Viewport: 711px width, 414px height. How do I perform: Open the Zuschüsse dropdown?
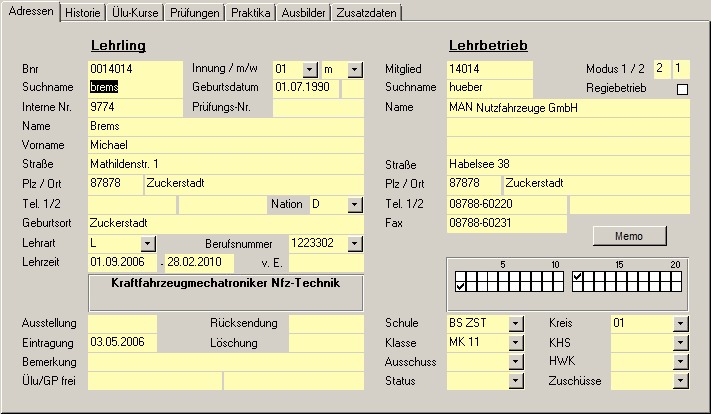point(681,381)
